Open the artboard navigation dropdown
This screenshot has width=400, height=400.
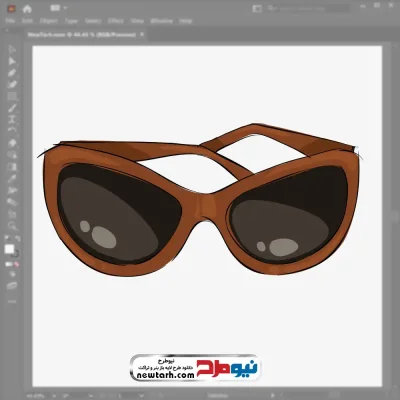pyautogui.click(x=142, y=396)
